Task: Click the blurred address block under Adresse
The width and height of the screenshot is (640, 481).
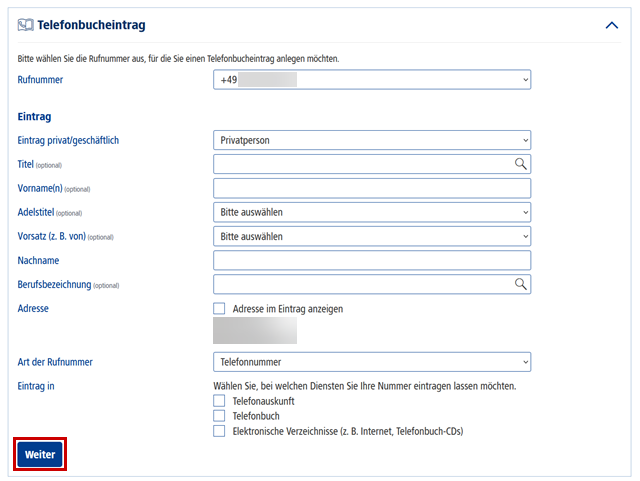Action: coord(255,332)
